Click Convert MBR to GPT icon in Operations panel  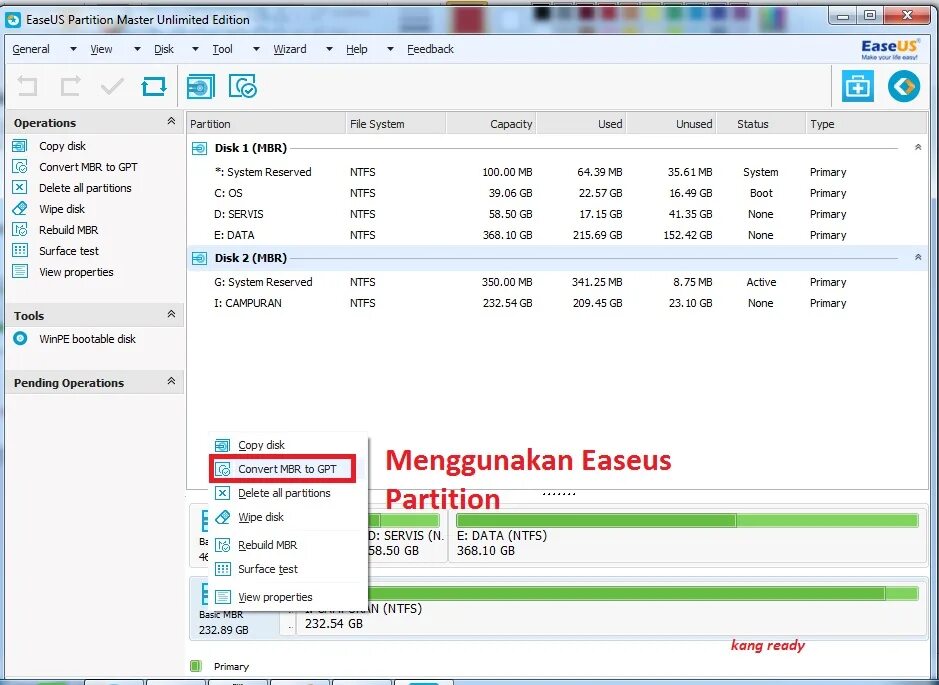point(20,166)
